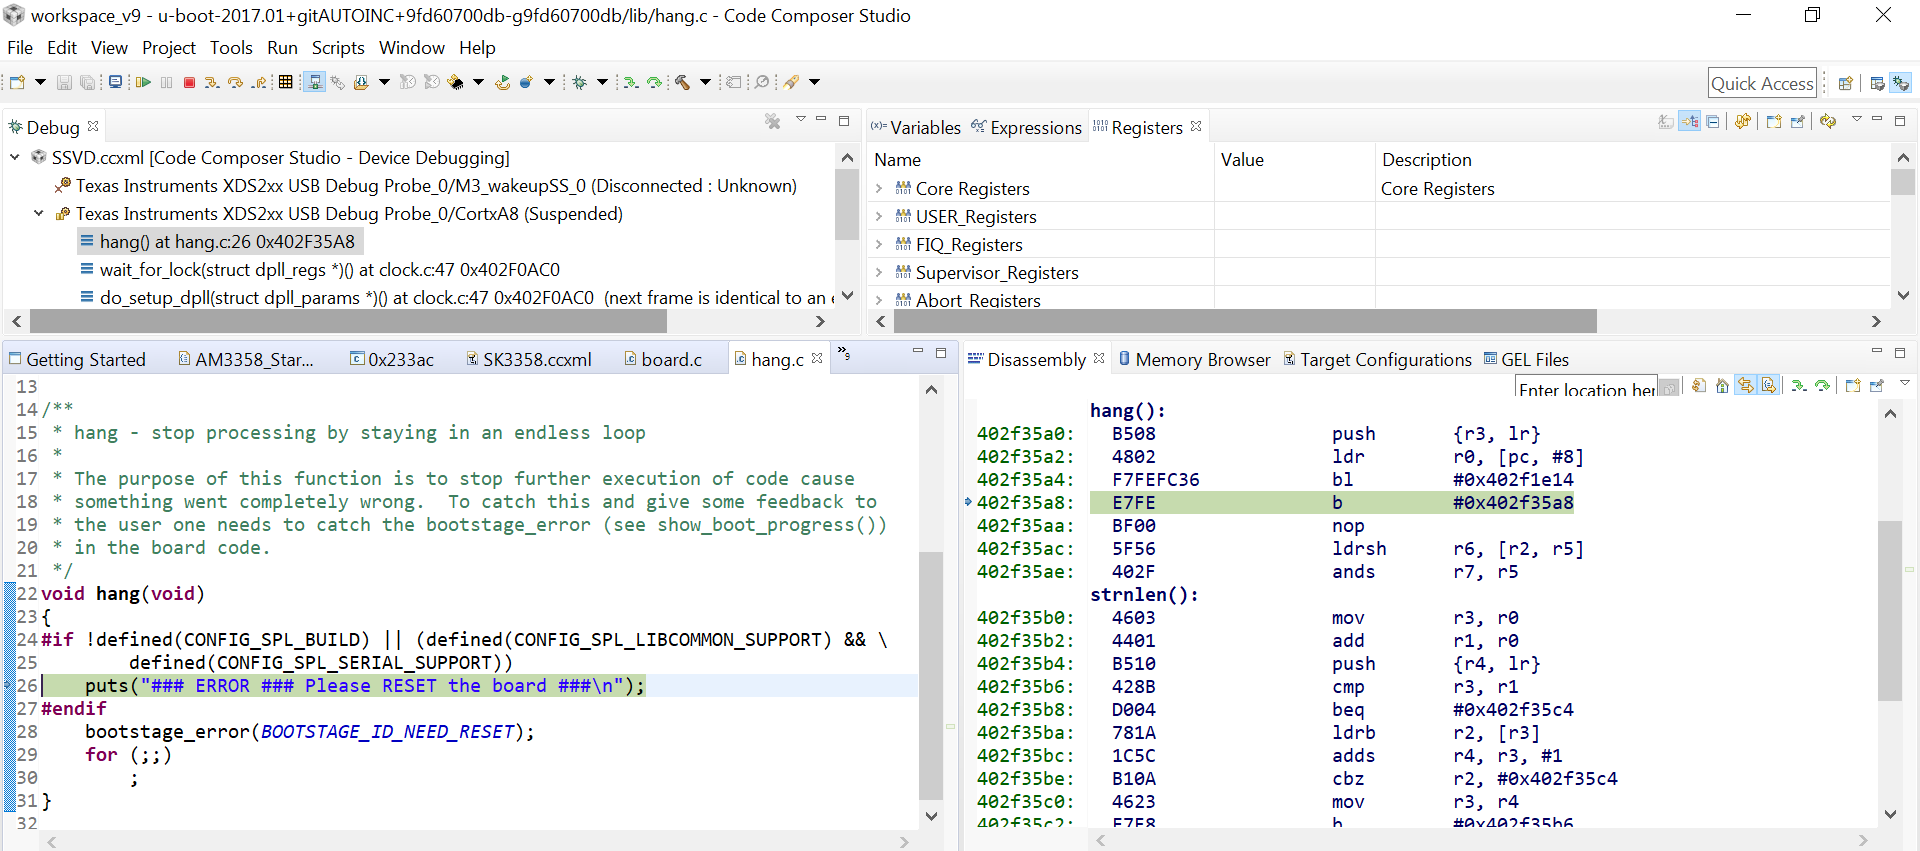
Task: Click the Step Into toolbar icon
Action: click(x=212, y=82)
